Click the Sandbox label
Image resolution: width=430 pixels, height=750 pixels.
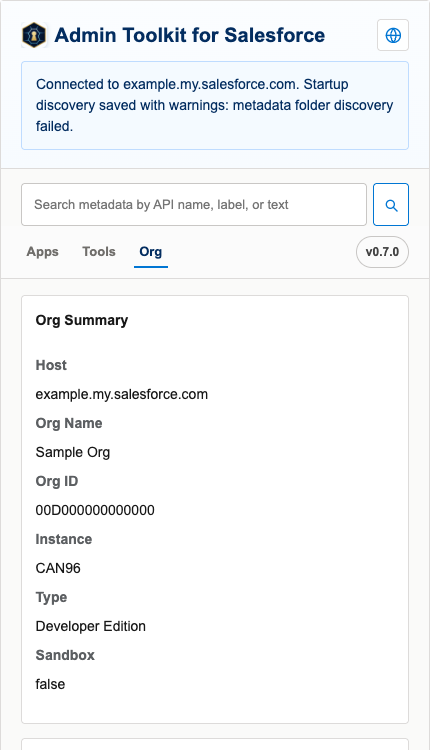point(65,655)
